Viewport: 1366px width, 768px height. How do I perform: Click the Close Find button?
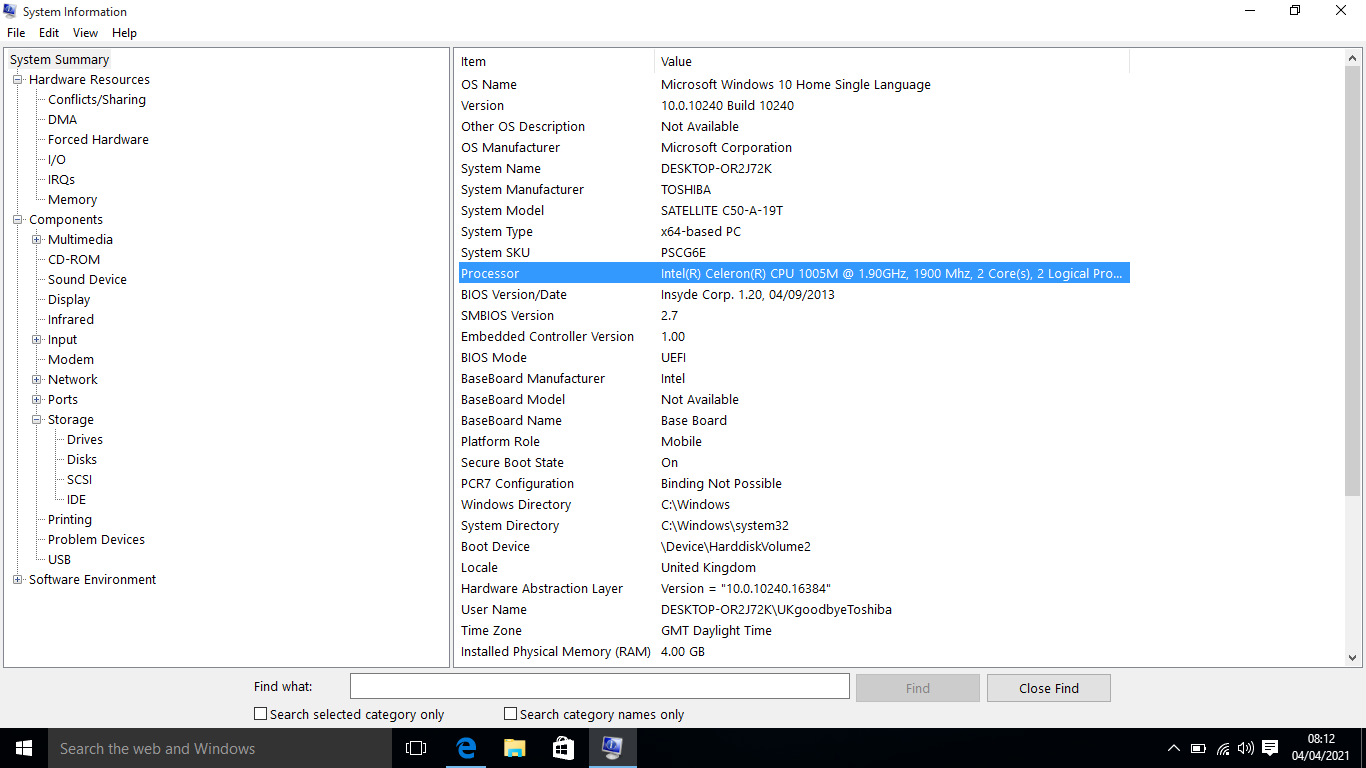(x=1048, y=688)
